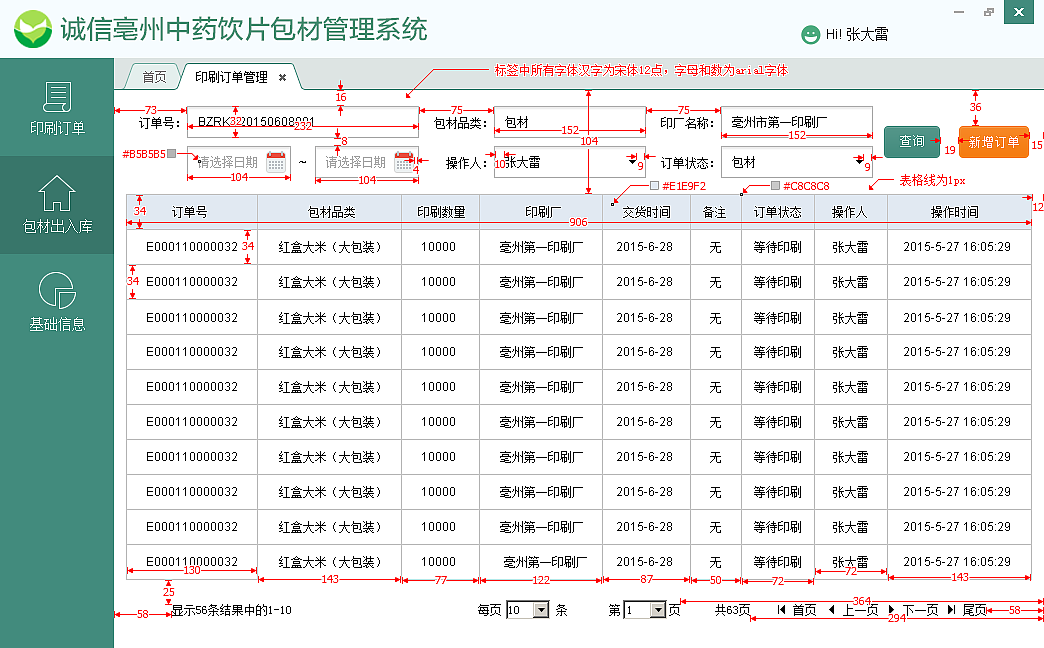The width and height of the screenshot is (1044, 648).
Task: Click the 共63页 total pages text
Action: coord(732,609)
